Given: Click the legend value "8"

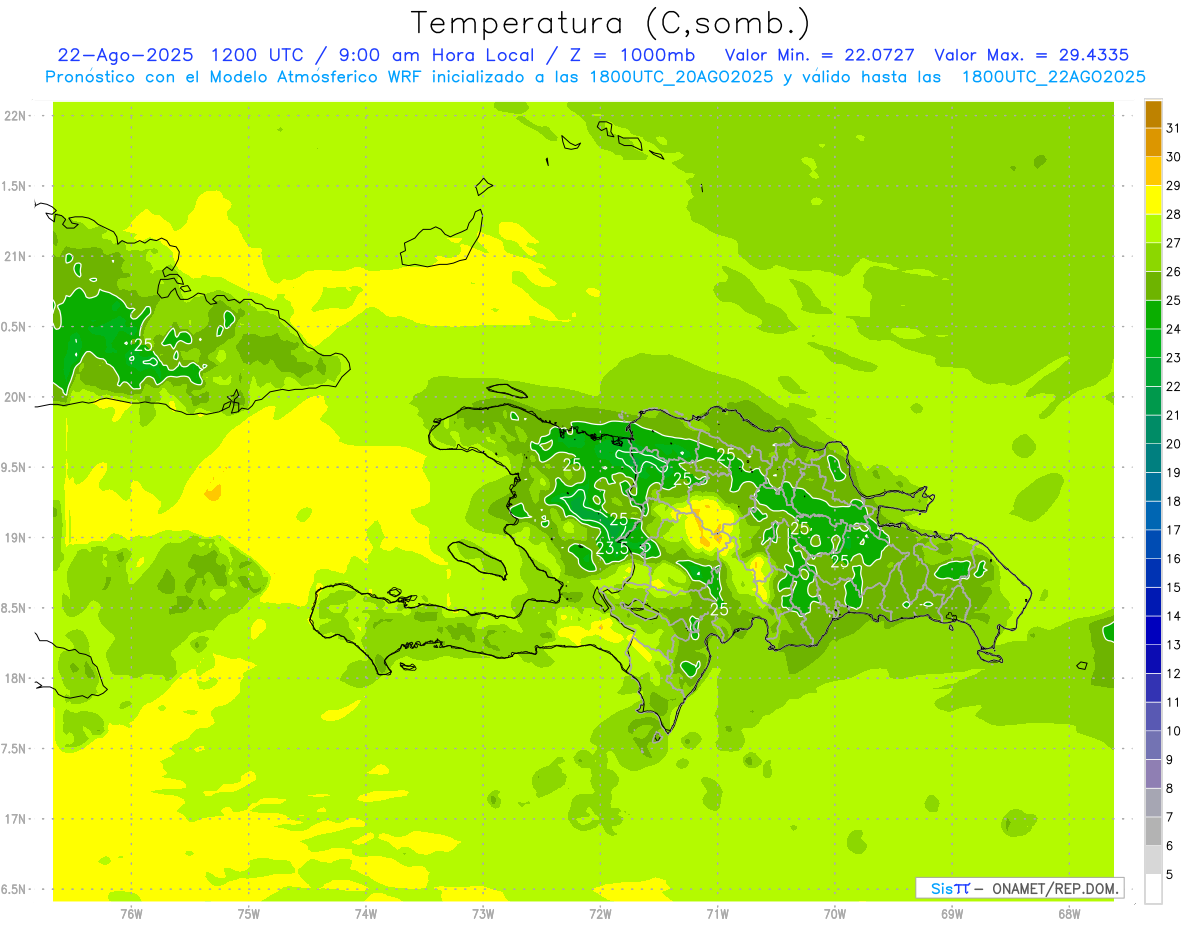Looking at the screenshot, I should point(1169,788).
